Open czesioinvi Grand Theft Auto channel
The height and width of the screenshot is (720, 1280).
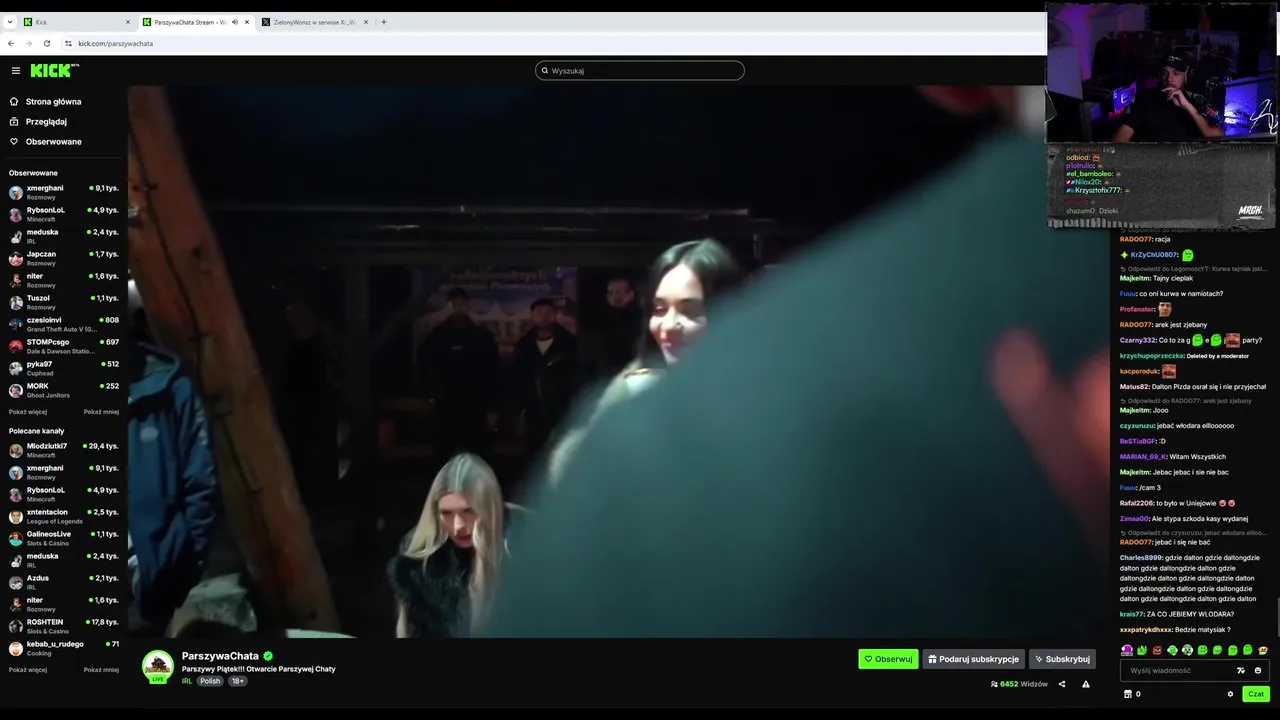point(64,324)
